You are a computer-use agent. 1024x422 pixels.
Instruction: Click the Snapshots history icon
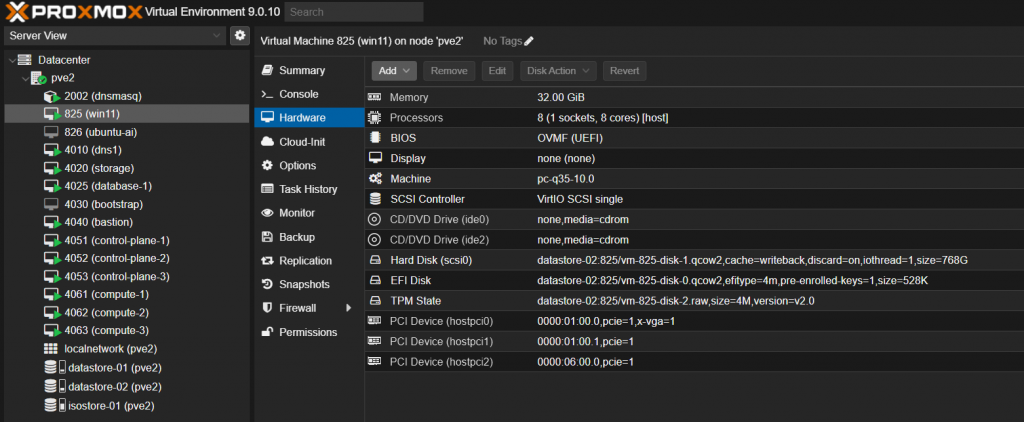click(267, 284)
